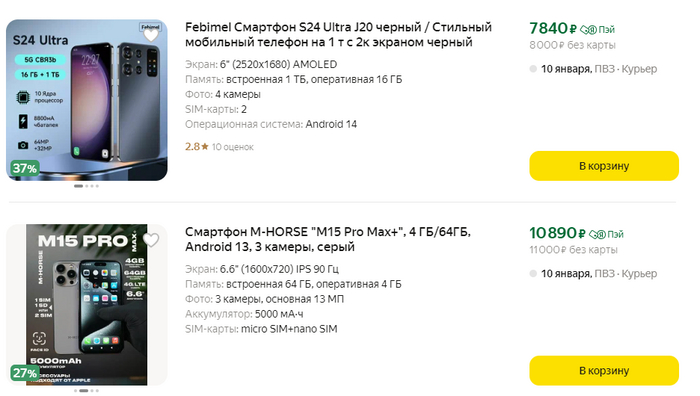The image size is (700, 396).
Task: Switch to second image dot under S24 Ultra
Action: [87, 186]
